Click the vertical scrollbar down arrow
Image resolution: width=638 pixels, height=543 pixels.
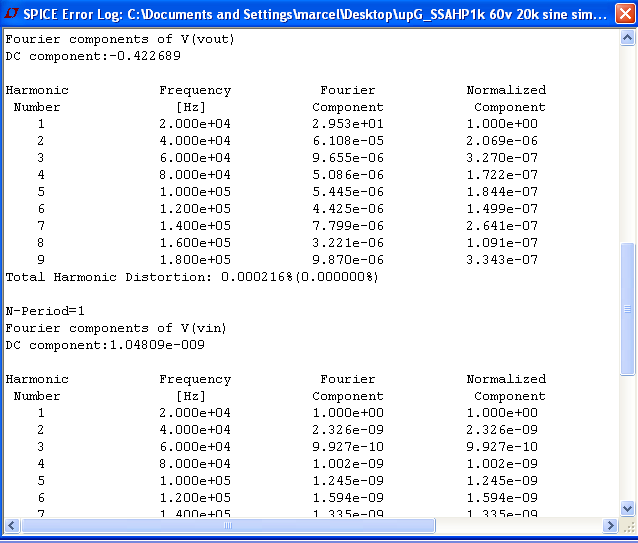[627, 508]
